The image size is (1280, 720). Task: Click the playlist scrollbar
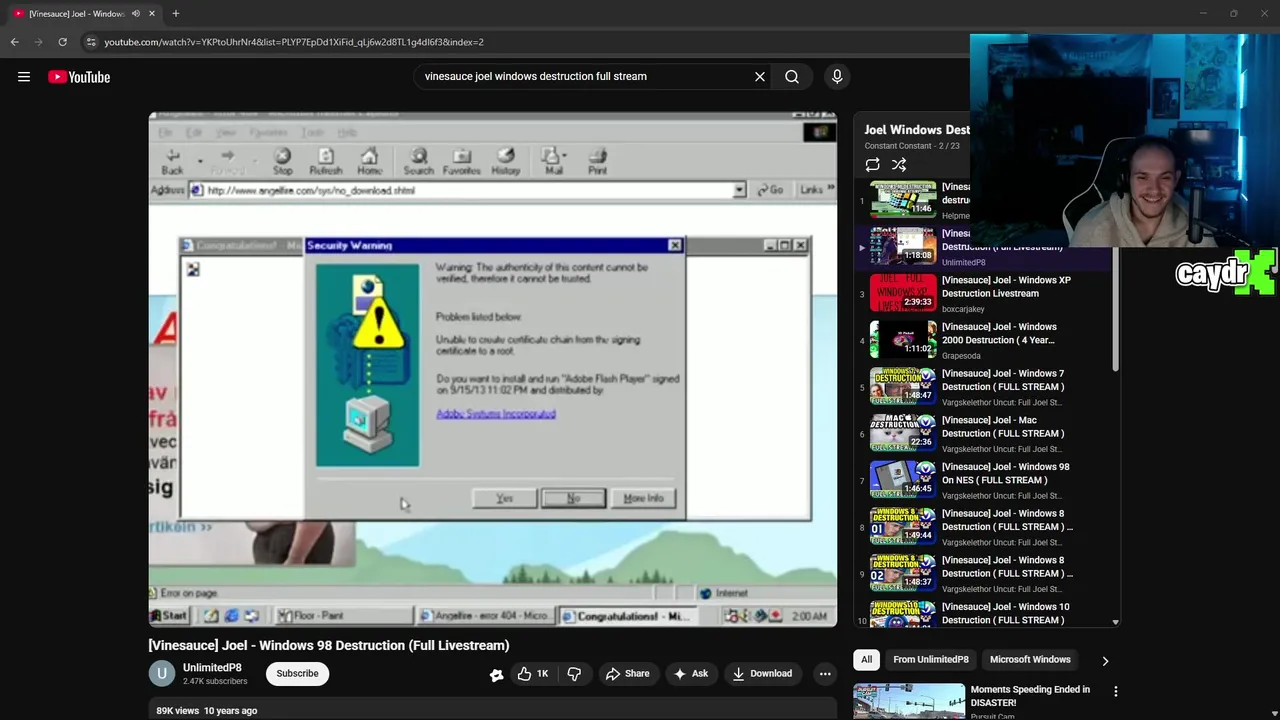tap(1116, 300)
